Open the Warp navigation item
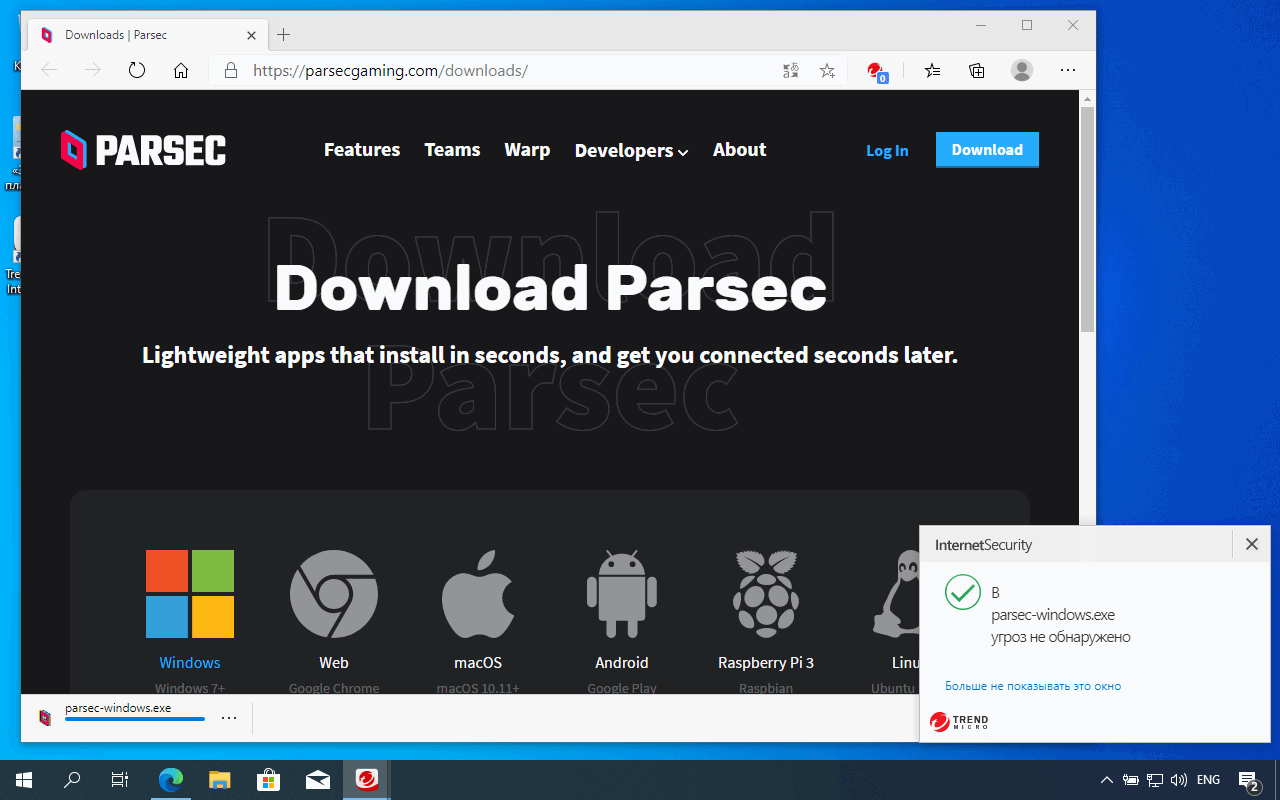1280x800 pixels. (527, 150)
